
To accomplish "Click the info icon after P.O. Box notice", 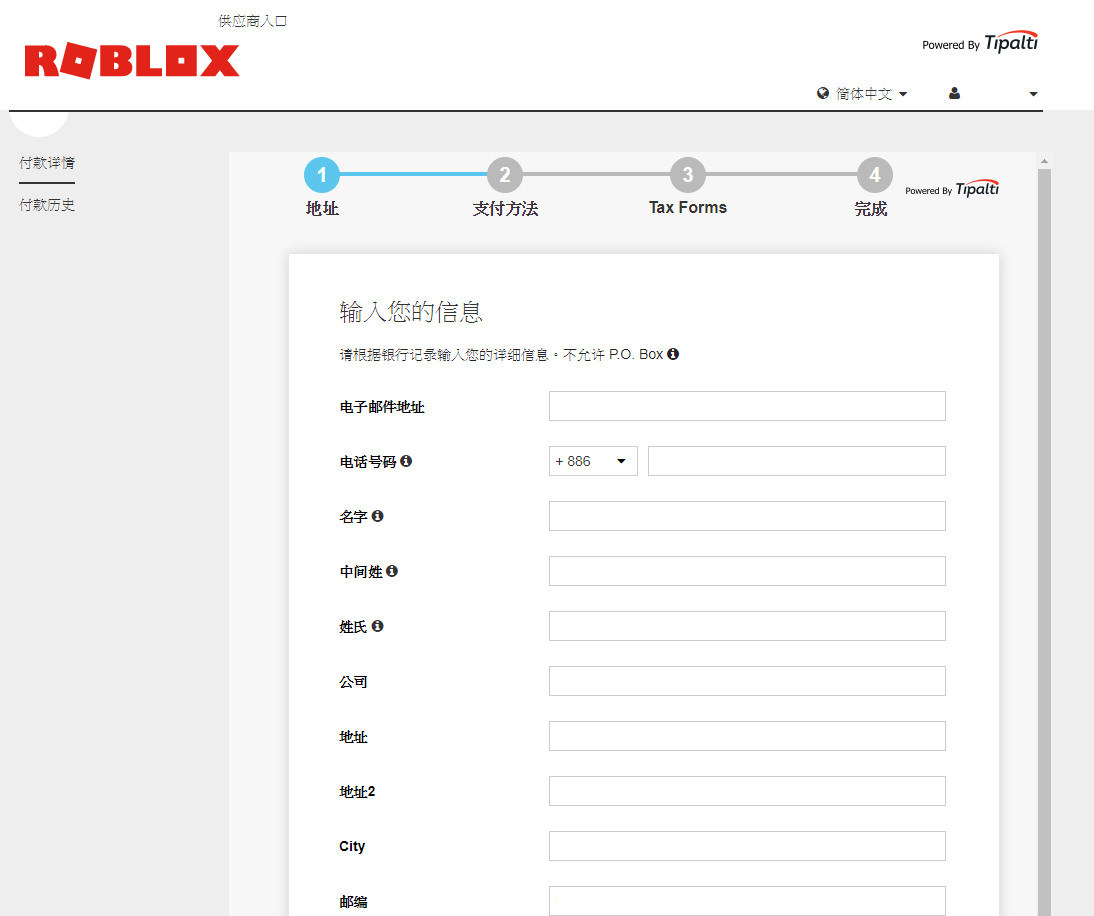I will pos(672,353).
